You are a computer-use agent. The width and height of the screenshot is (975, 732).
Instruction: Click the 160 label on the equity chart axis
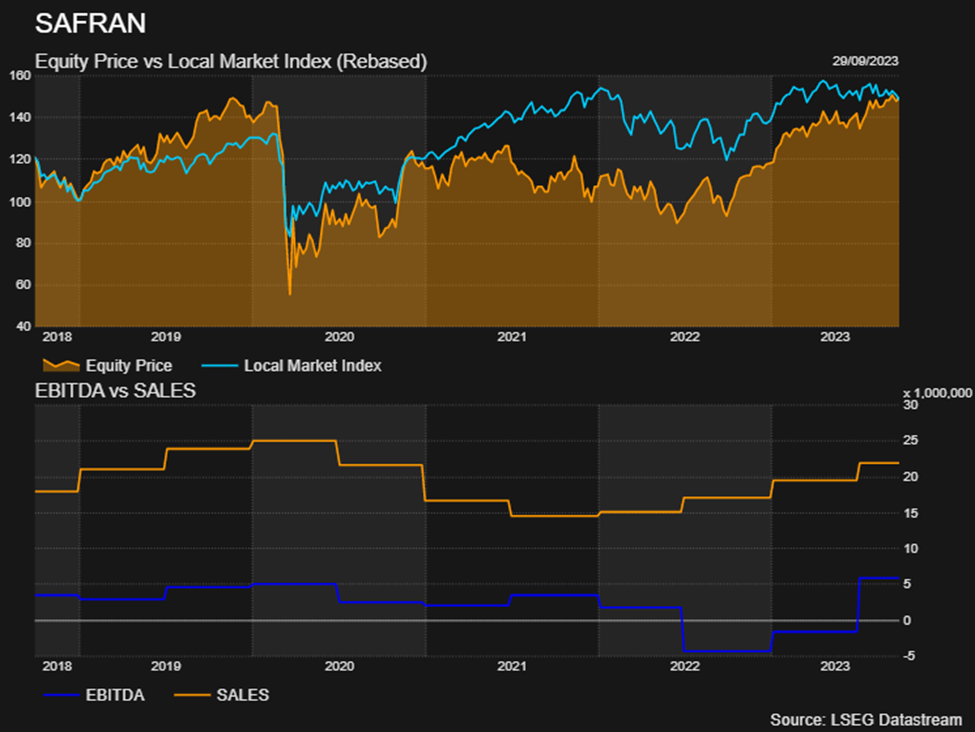(x=21, y=75)
